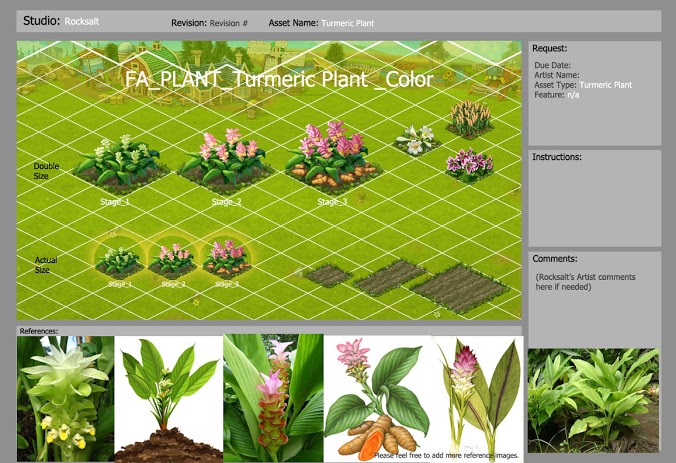The height and width of the screenshot is (463, 676).
Task: Click the Revision # field
Action: 229,22
